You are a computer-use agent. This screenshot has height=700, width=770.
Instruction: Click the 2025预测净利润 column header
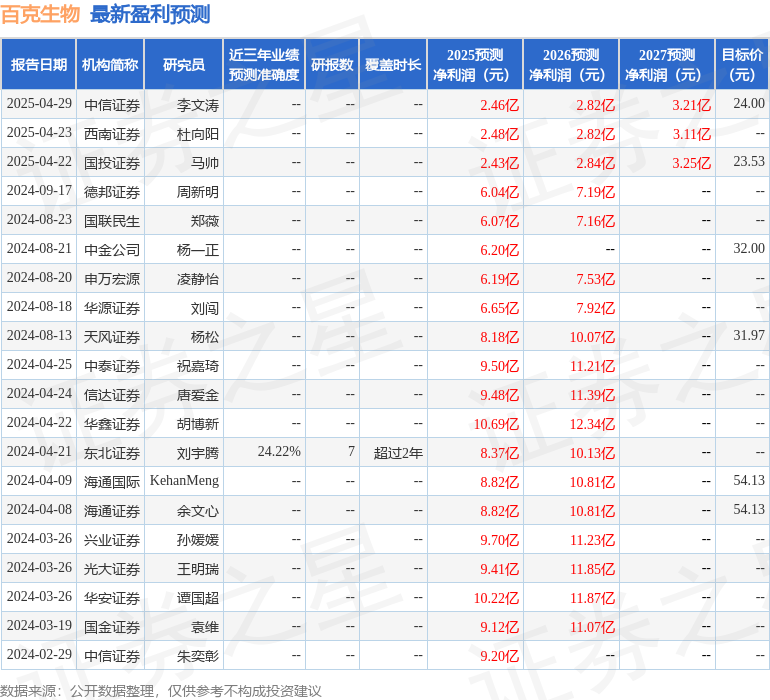(x=475, y=64)
